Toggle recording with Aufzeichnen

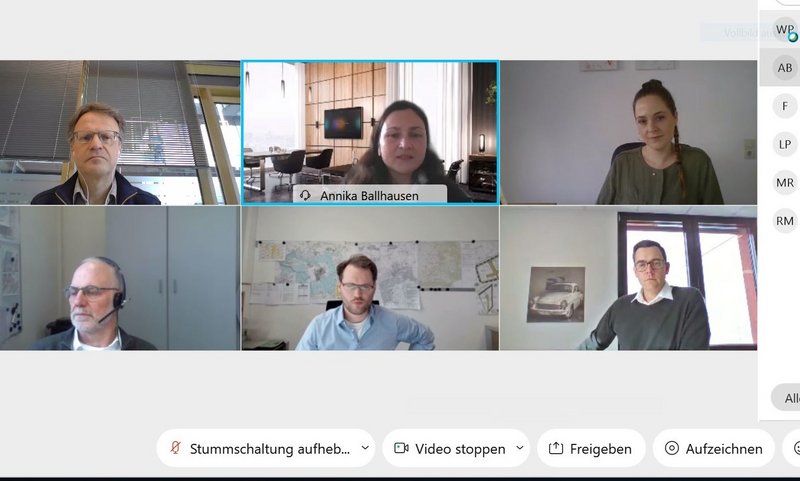714,448
